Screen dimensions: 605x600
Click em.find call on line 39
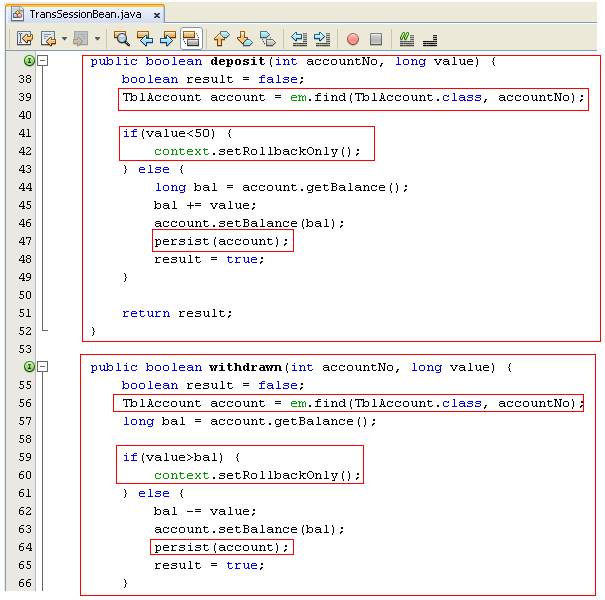pyautogui.click(x=437, y=97)
